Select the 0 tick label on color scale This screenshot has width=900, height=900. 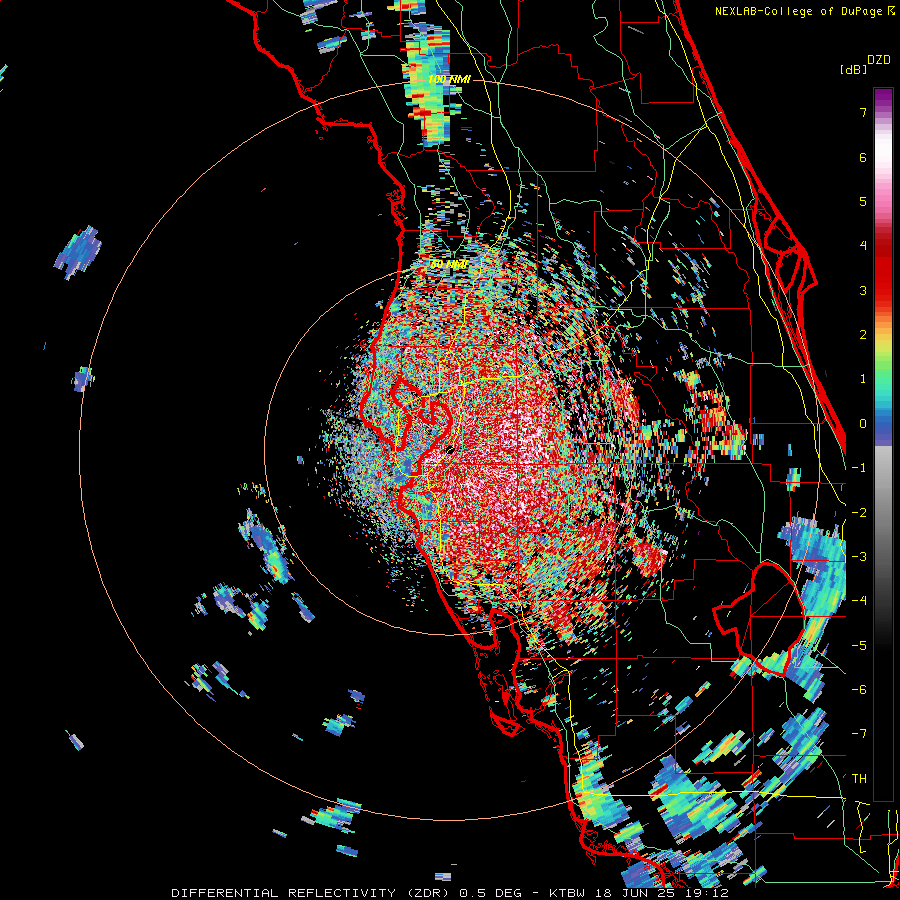coord(863,424)
